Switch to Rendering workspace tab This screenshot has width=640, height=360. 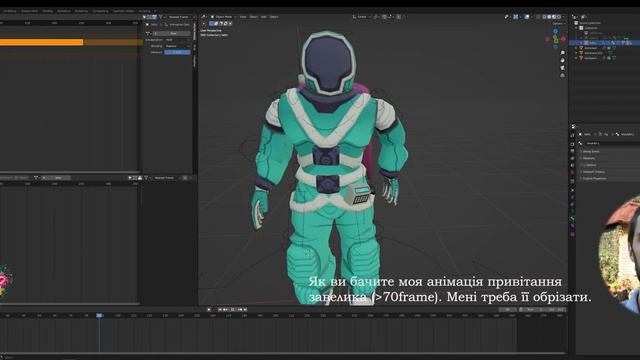[81, 11]
